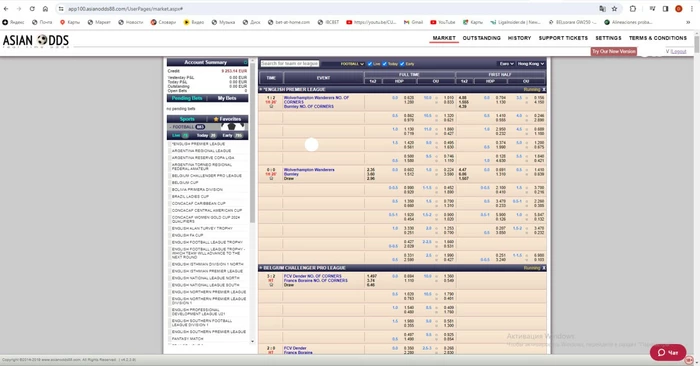Open the browser home page icon
Image resolution: width=700 pixels, height=366 pixels.
45,8
